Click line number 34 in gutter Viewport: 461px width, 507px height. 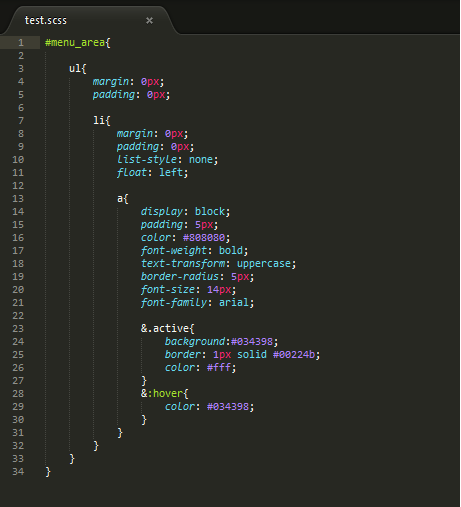tap(18, 472)
